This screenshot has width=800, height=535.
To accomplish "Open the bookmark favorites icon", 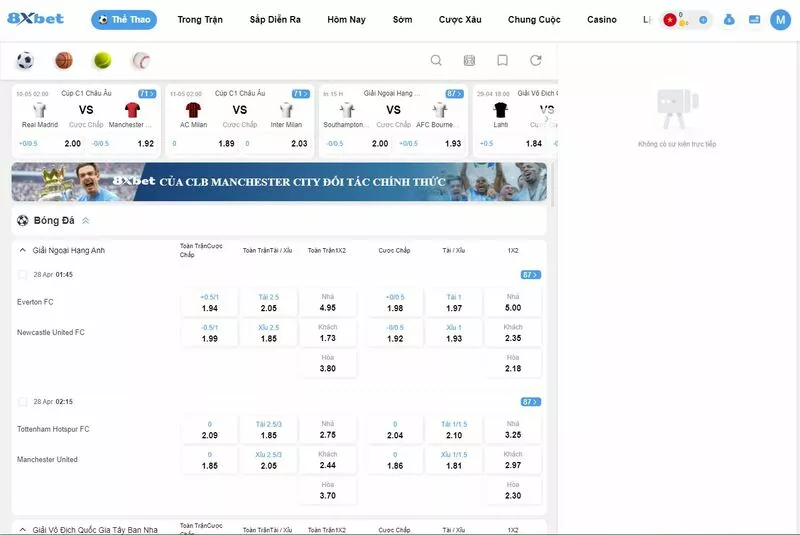I will (503, 60).
